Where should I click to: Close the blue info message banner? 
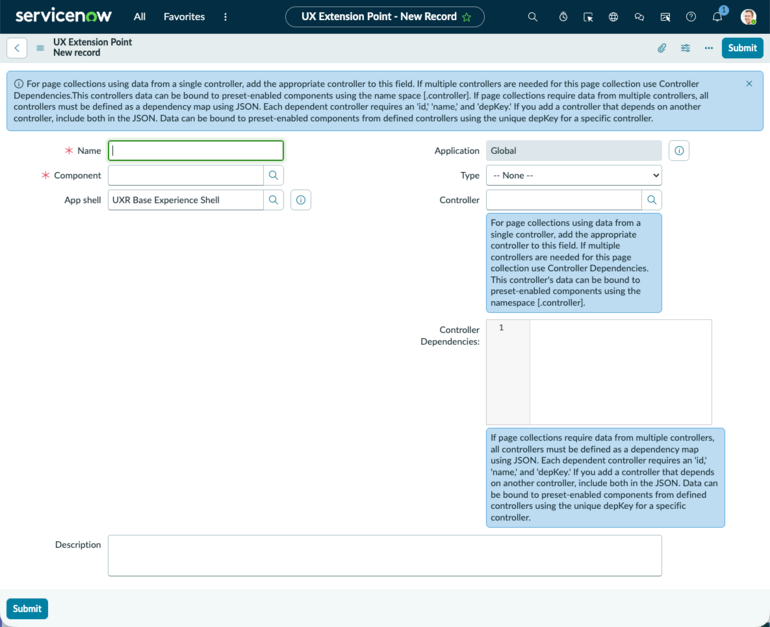749,83
